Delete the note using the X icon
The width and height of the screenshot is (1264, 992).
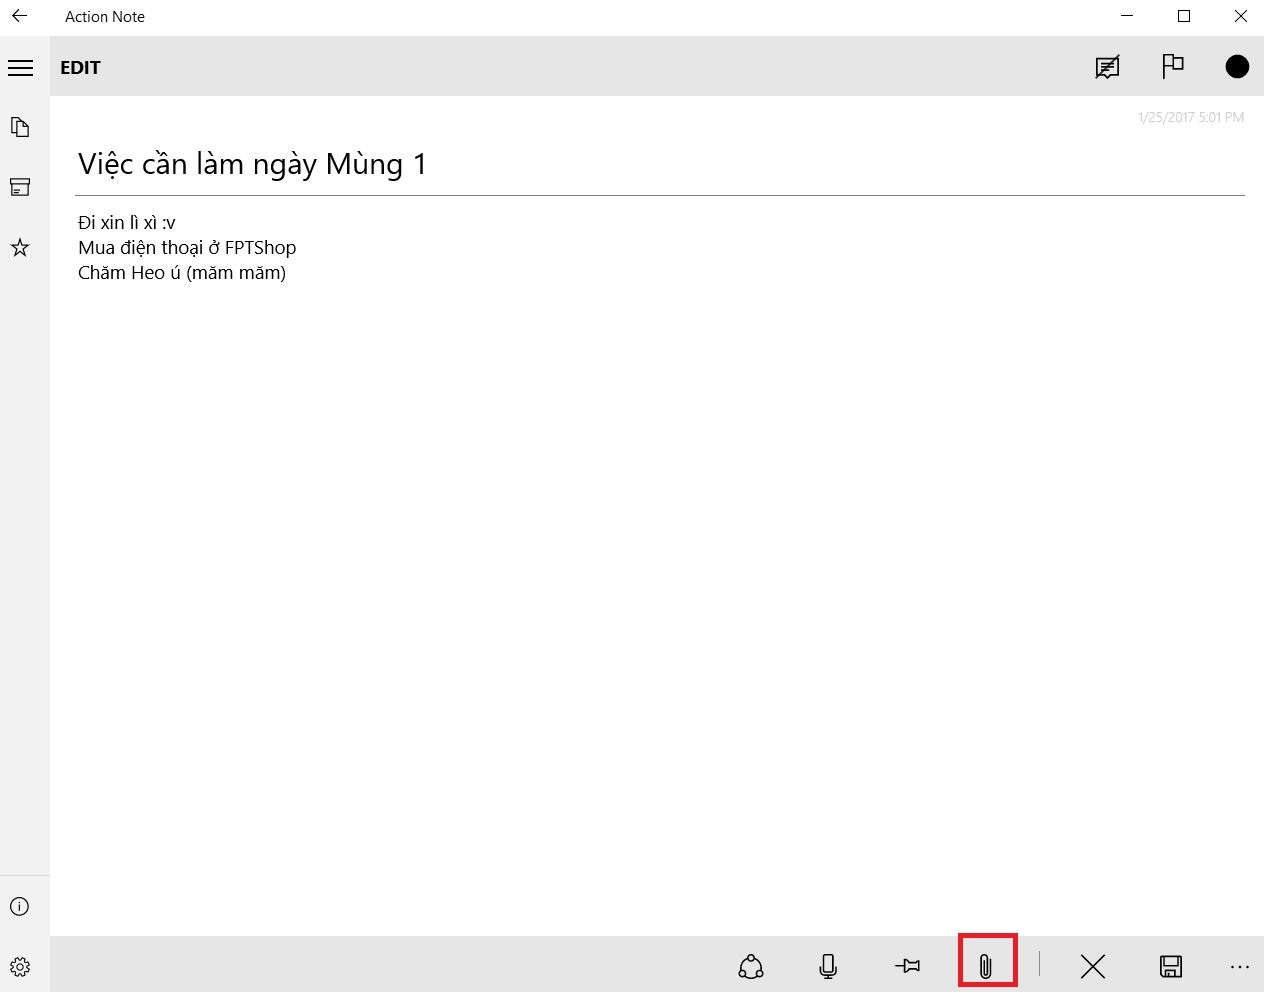(1092, 966)
